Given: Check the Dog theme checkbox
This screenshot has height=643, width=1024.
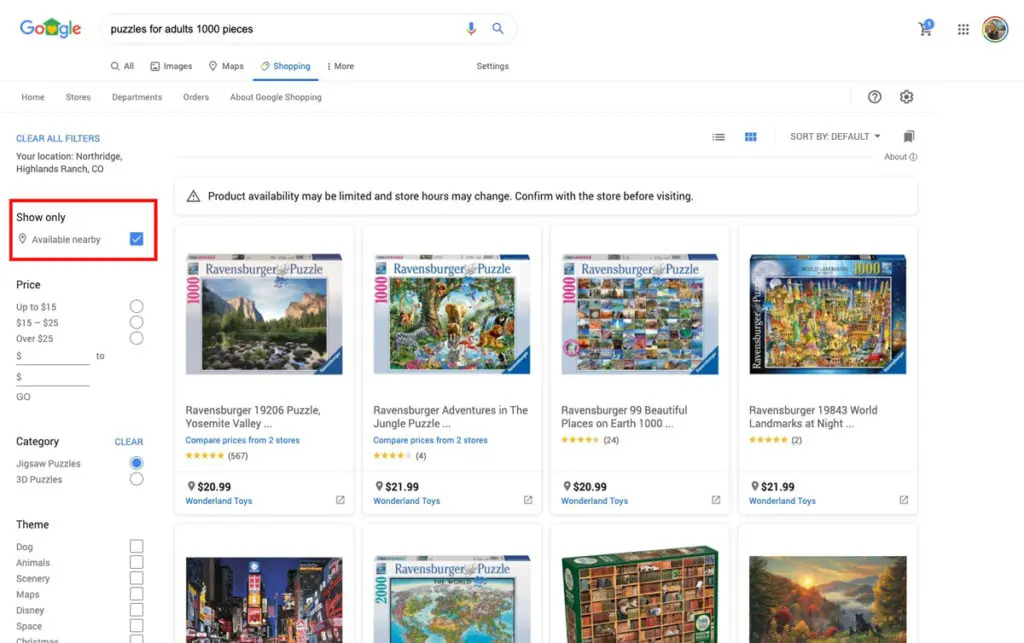Looking at the screenshot, I should pos(136,546).
